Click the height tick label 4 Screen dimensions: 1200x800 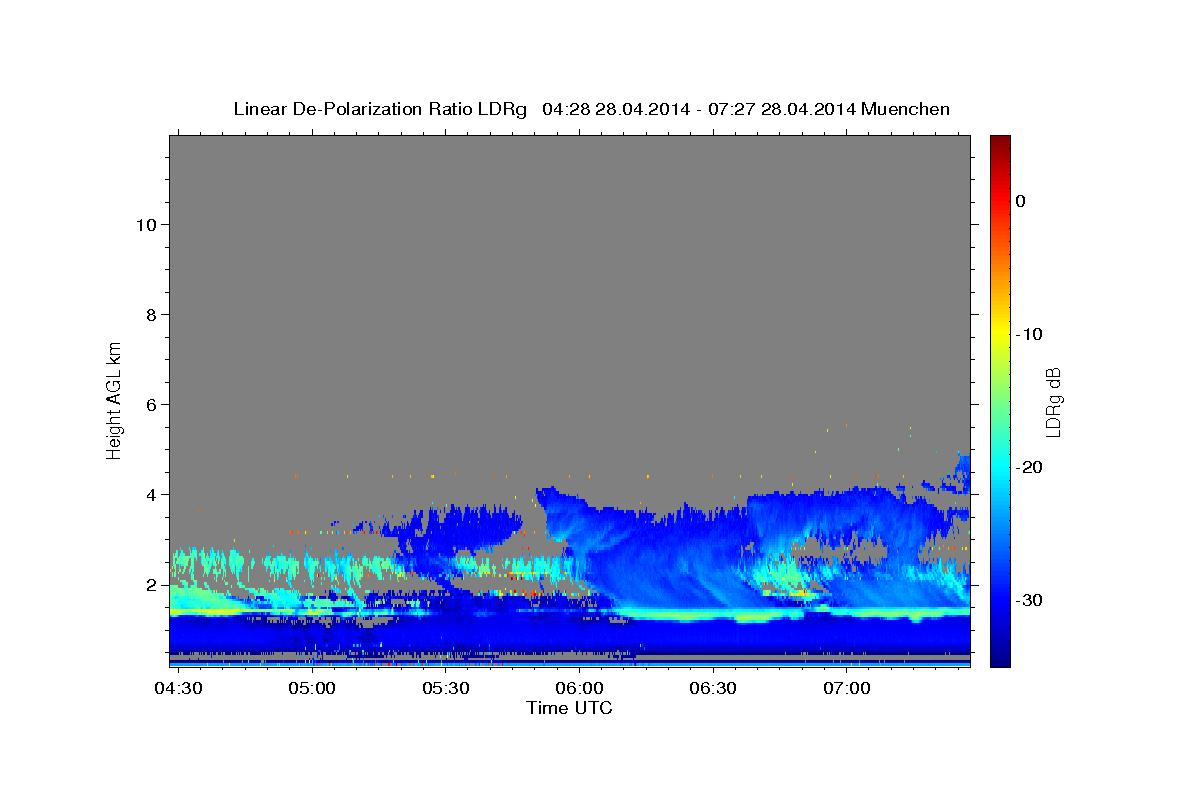click(152, 495)
